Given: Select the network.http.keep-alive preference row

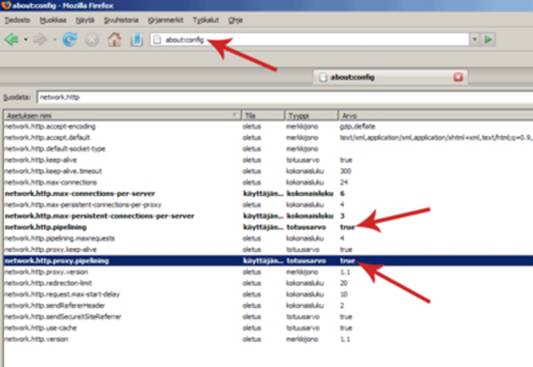Looking at the screenshot, I should pyautogui.click(x=268, y=160).
